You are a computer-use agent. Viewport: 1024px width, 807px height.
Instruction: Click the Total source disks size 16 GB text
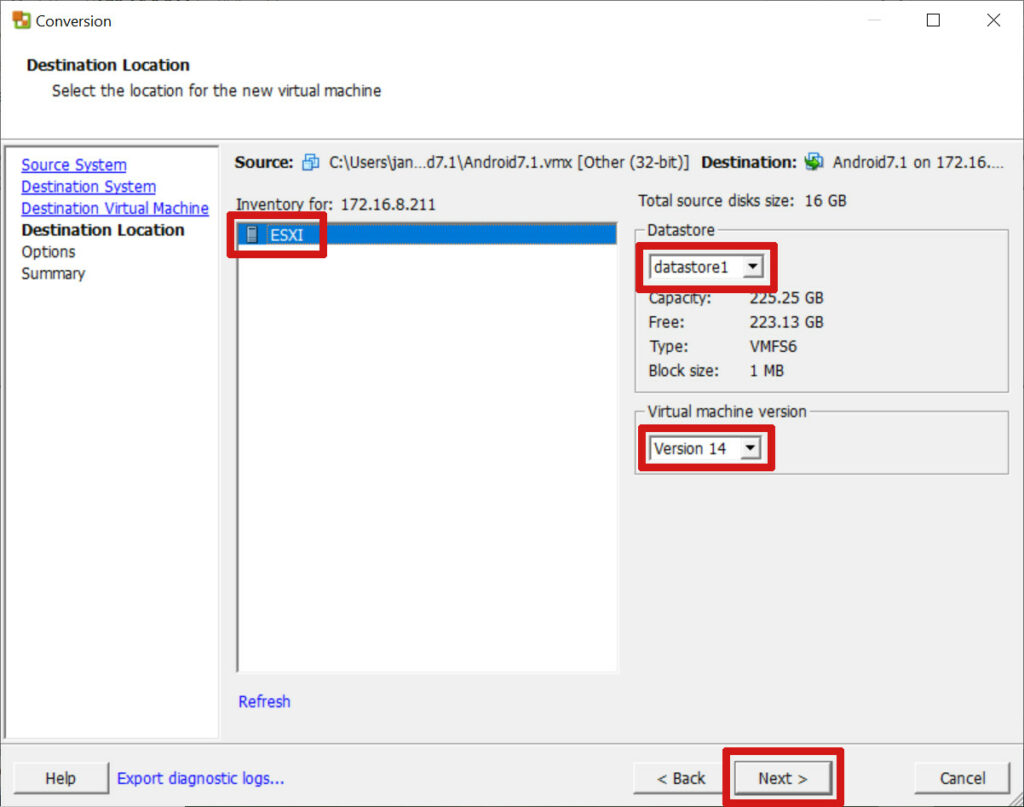click(x=743, y=200)
